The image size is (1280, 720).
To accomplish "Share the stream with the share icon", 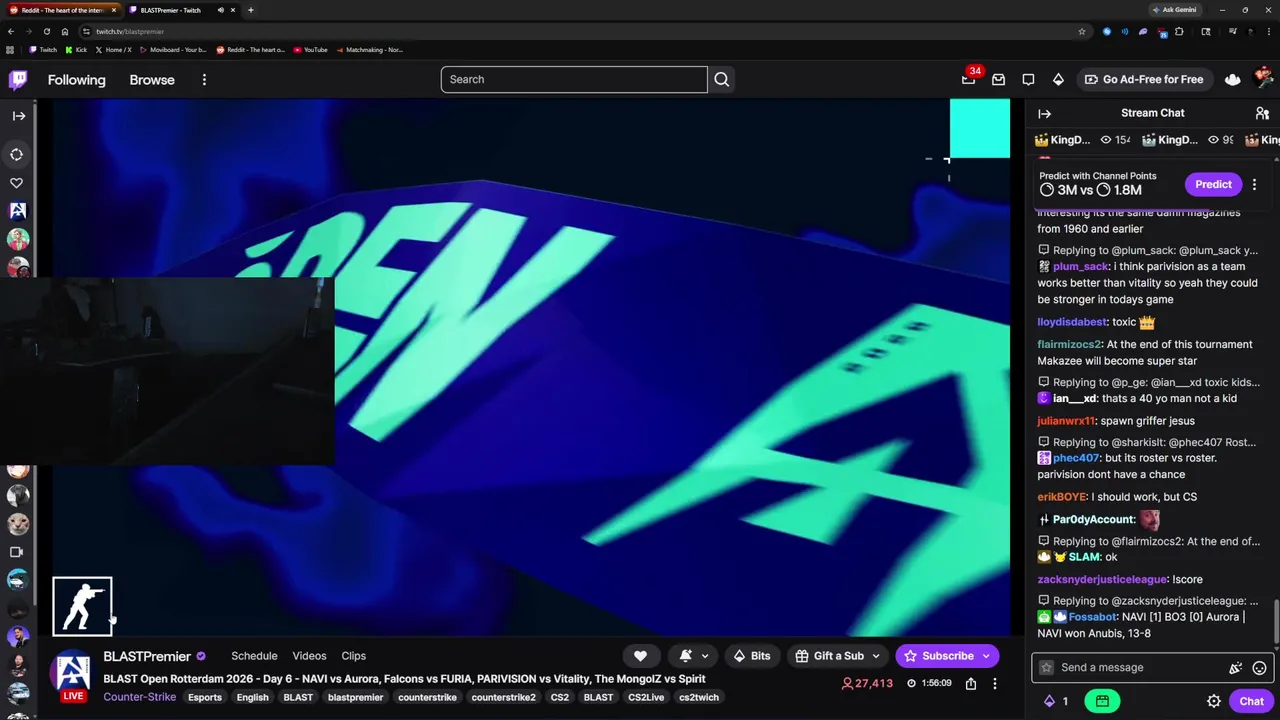I will (971, 684).
